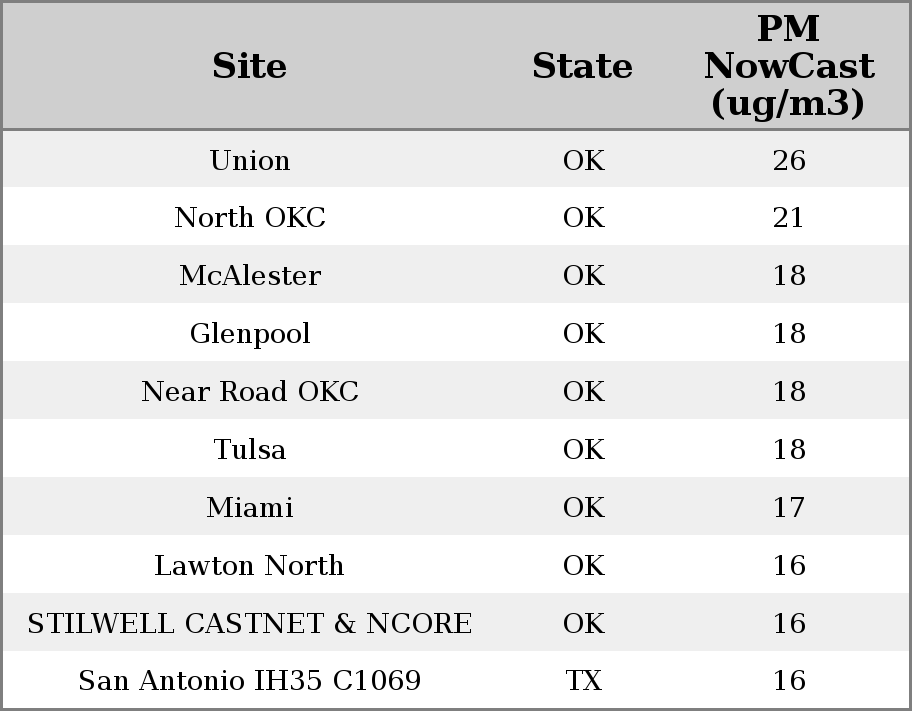The height and width of the screenshot is (711, 912).
Task: Click the Lawton North site entry
Action: click(250, 566)
